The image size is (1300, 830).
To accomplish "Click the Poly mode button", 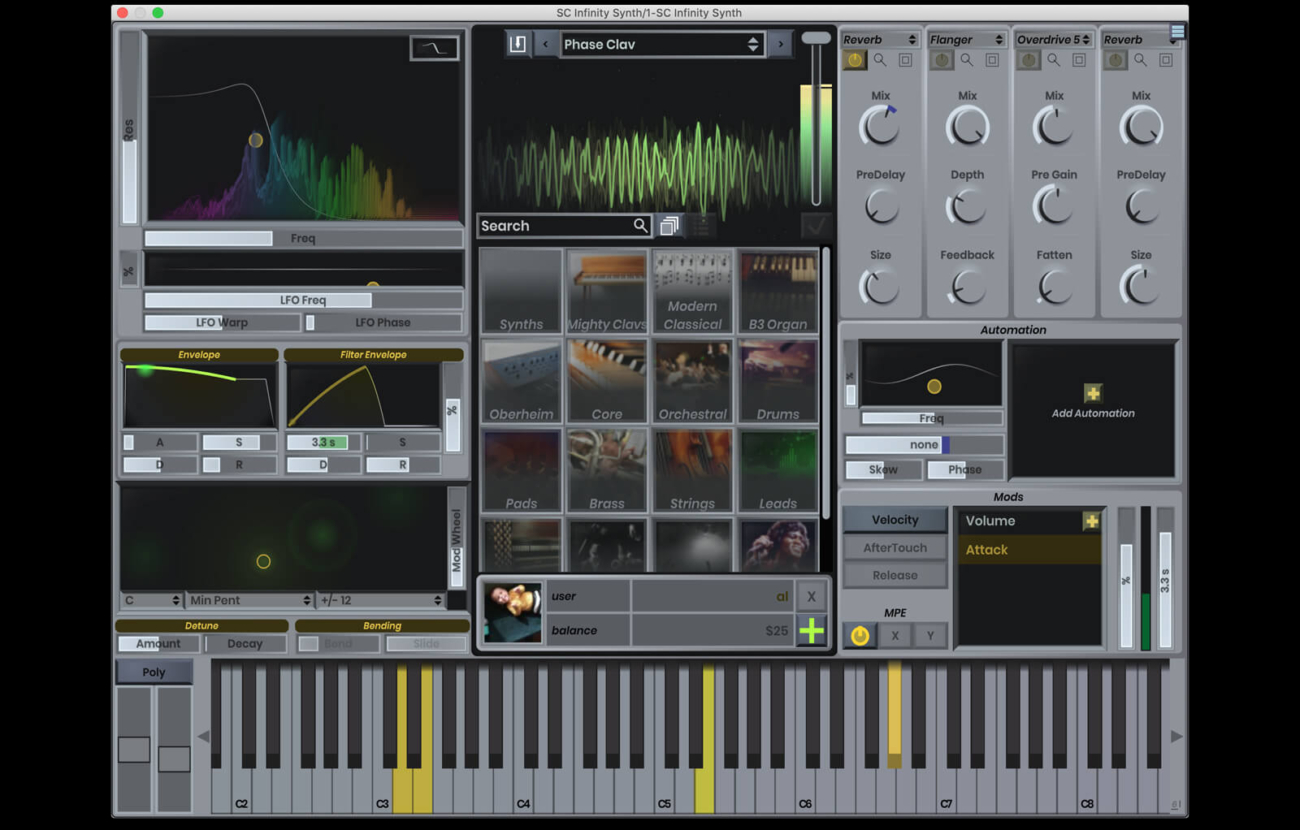I will [x=154, y=672].
